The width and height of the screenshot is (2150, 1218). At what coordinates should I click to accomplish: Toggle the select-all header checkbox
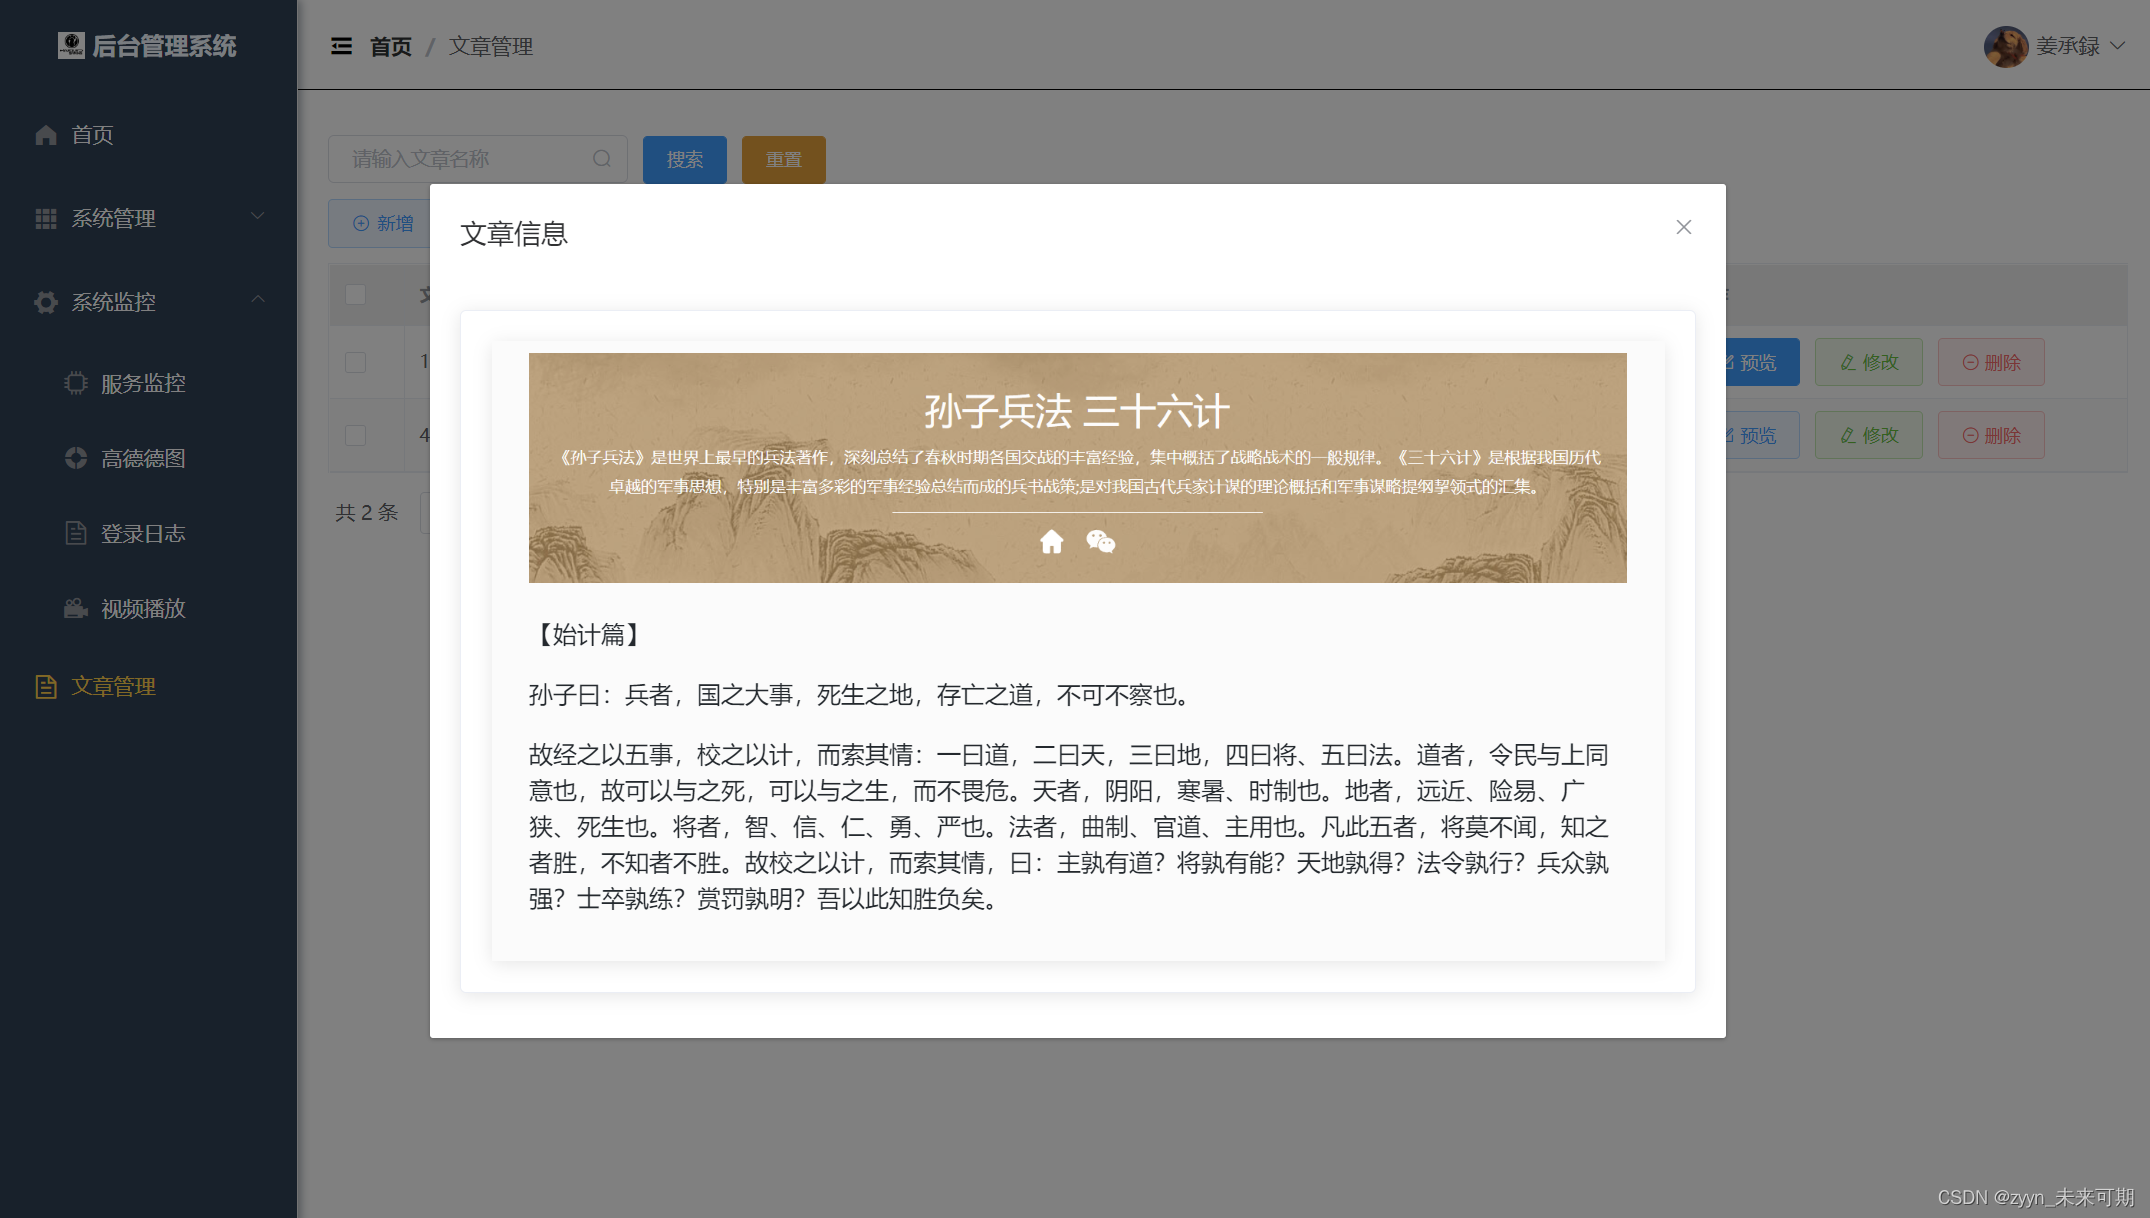point(355,295)
